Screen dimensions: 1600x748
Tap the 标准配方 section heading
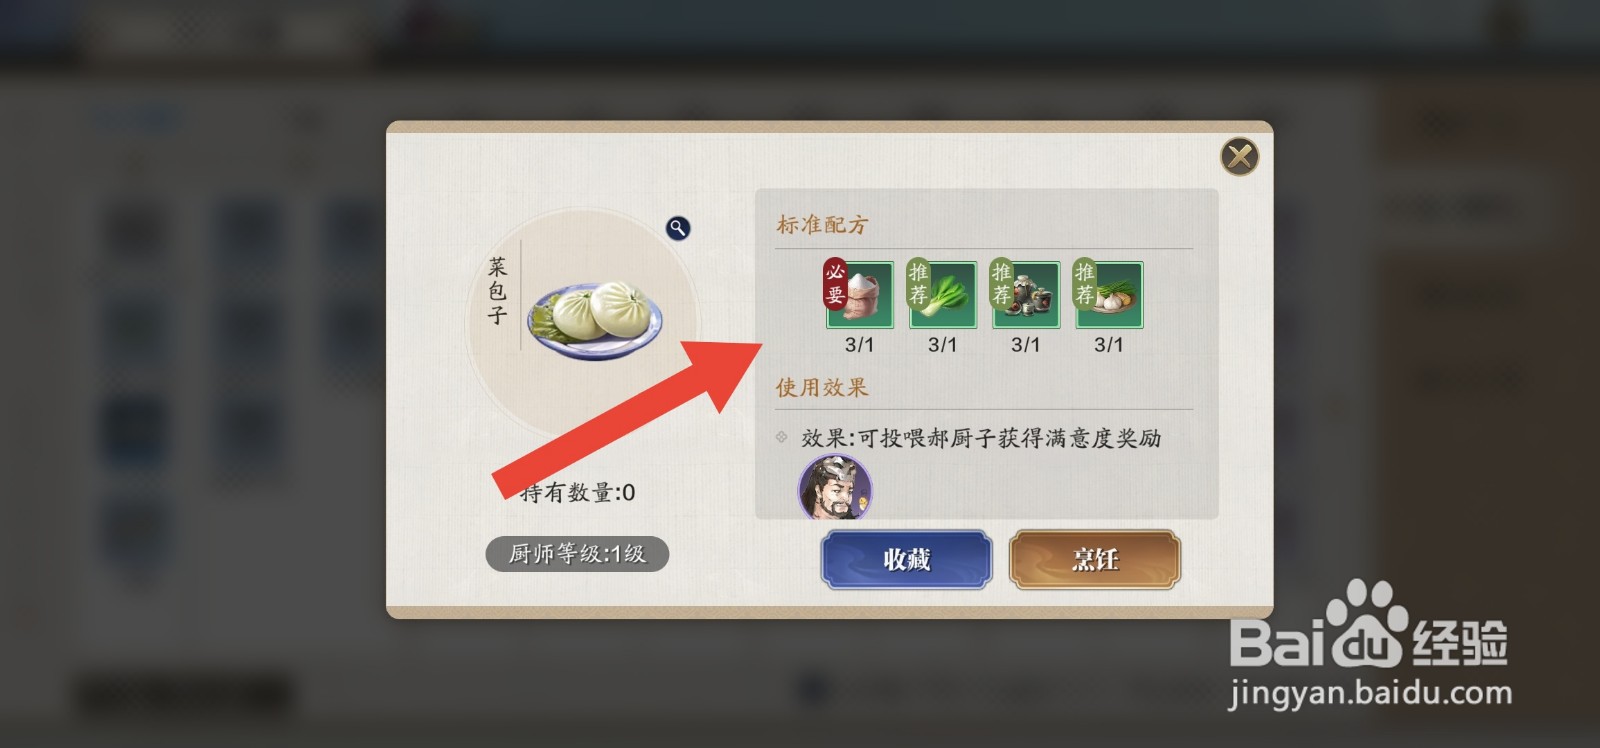click(822, 225)
